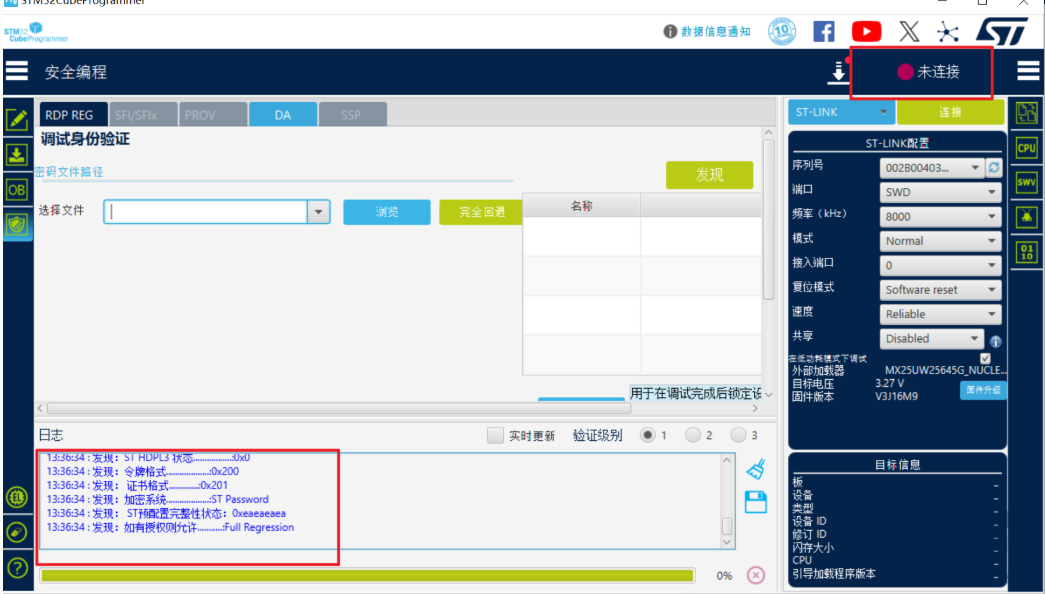Save the log using floppy disk icon

click(756, 502)
